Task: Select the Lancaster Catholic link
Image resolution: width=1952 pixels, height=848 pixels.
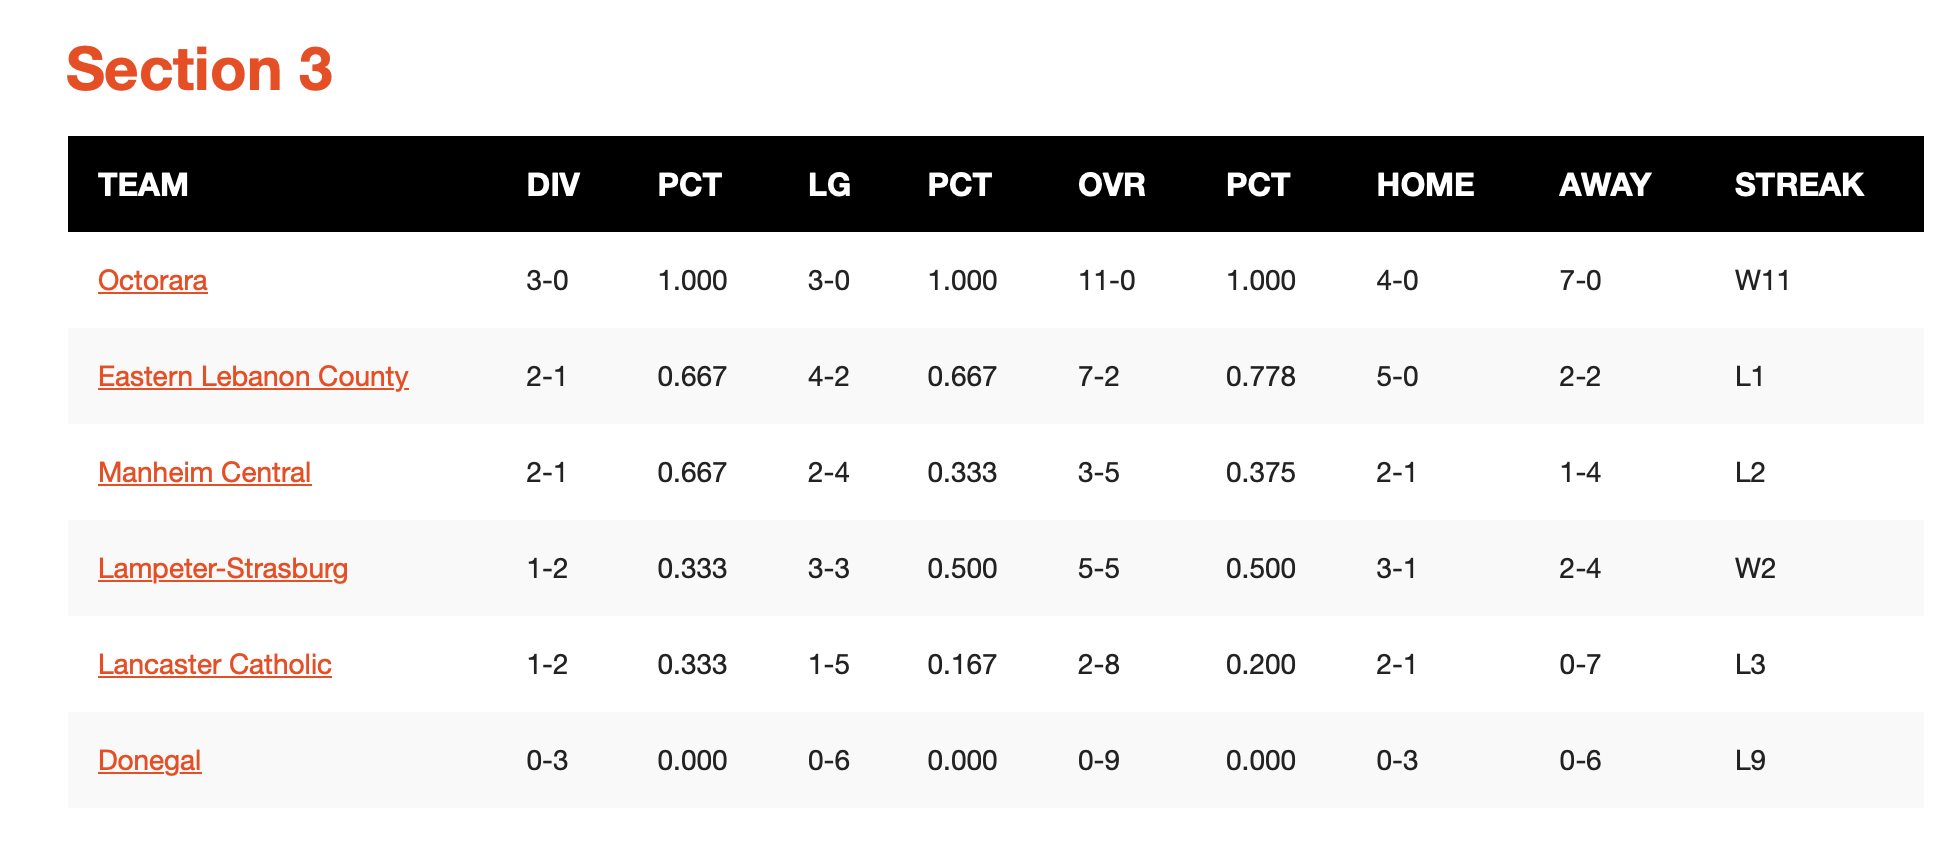Action: 214,664
